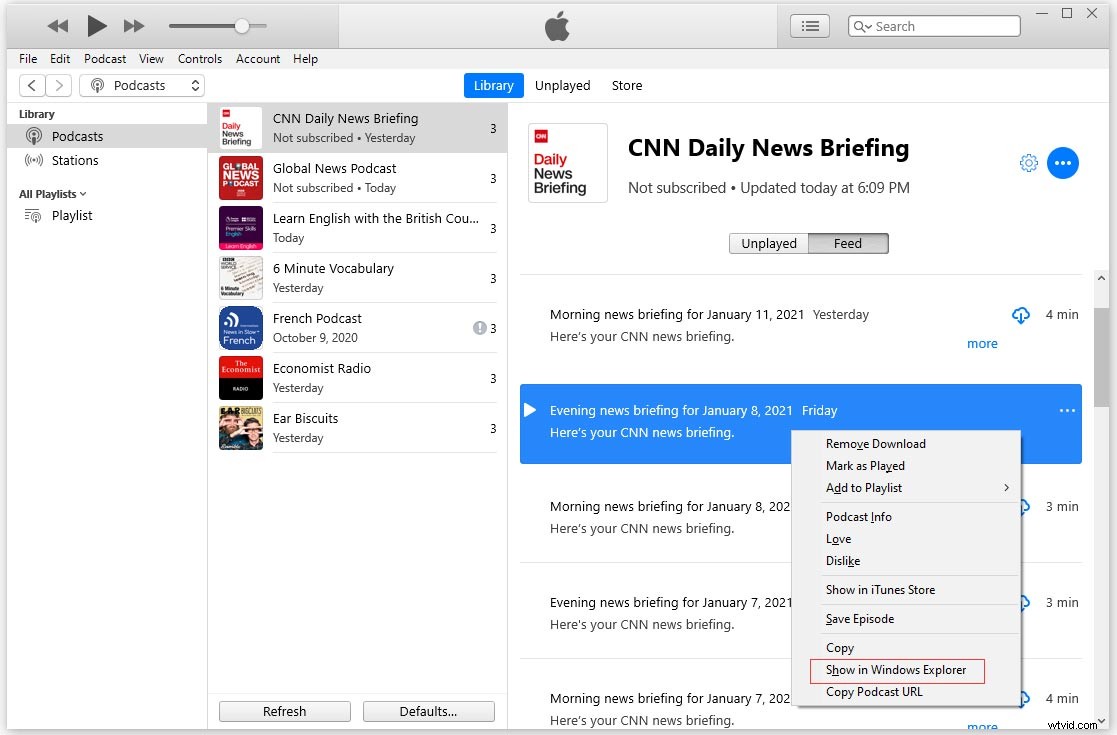This screenshot has height=735, width=1117.
Task: Adjust the volume slider in the toolbar
Action: point(243,25)
